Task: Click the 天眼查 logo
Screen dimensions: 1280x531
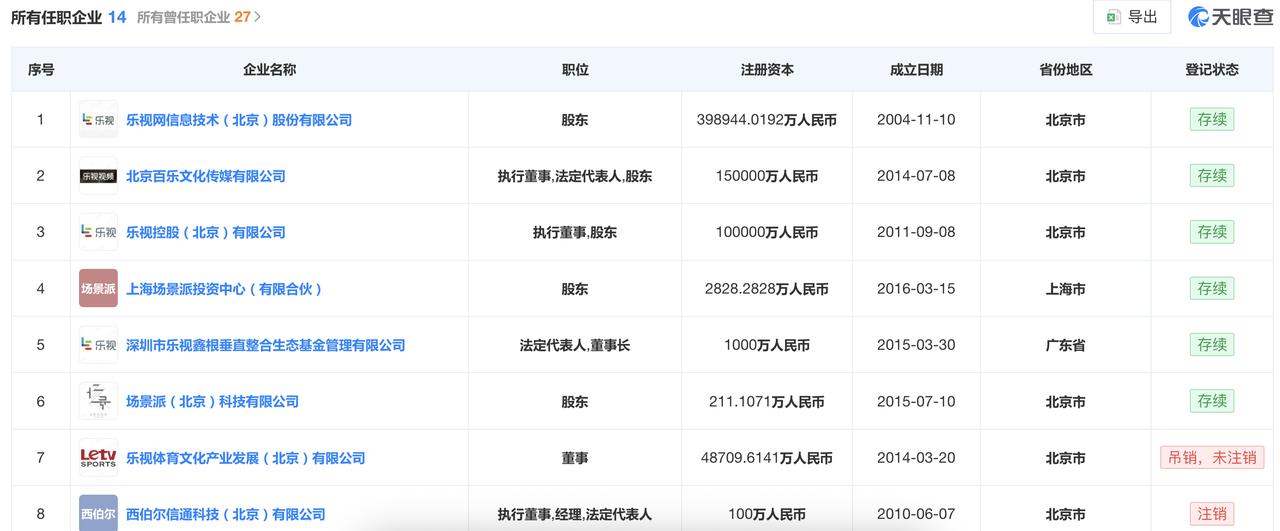Action: tap(1230, 17)
